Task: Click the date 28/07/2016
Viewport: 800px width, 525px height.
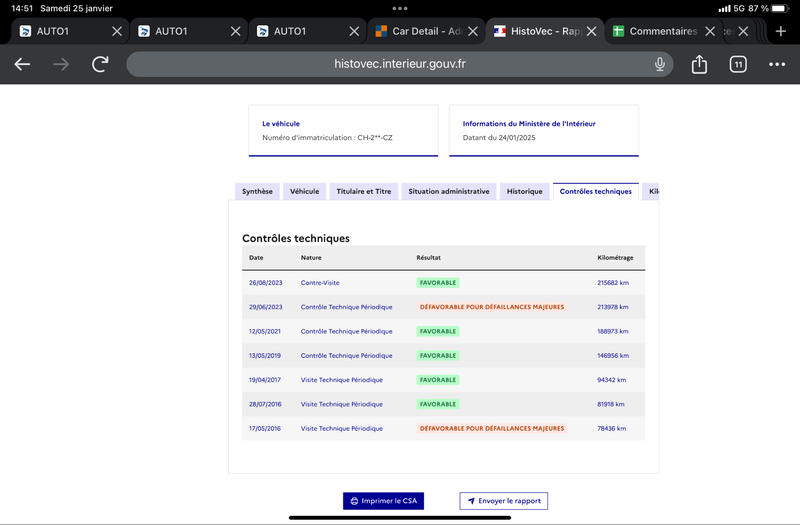Action: [265, 404]
